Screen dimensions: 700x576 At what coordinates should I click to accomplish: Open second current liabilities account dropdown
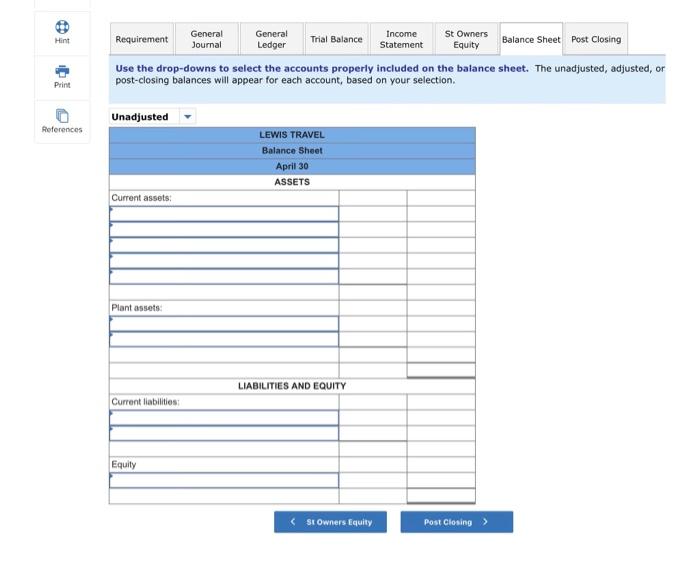[x=224, y=434]
